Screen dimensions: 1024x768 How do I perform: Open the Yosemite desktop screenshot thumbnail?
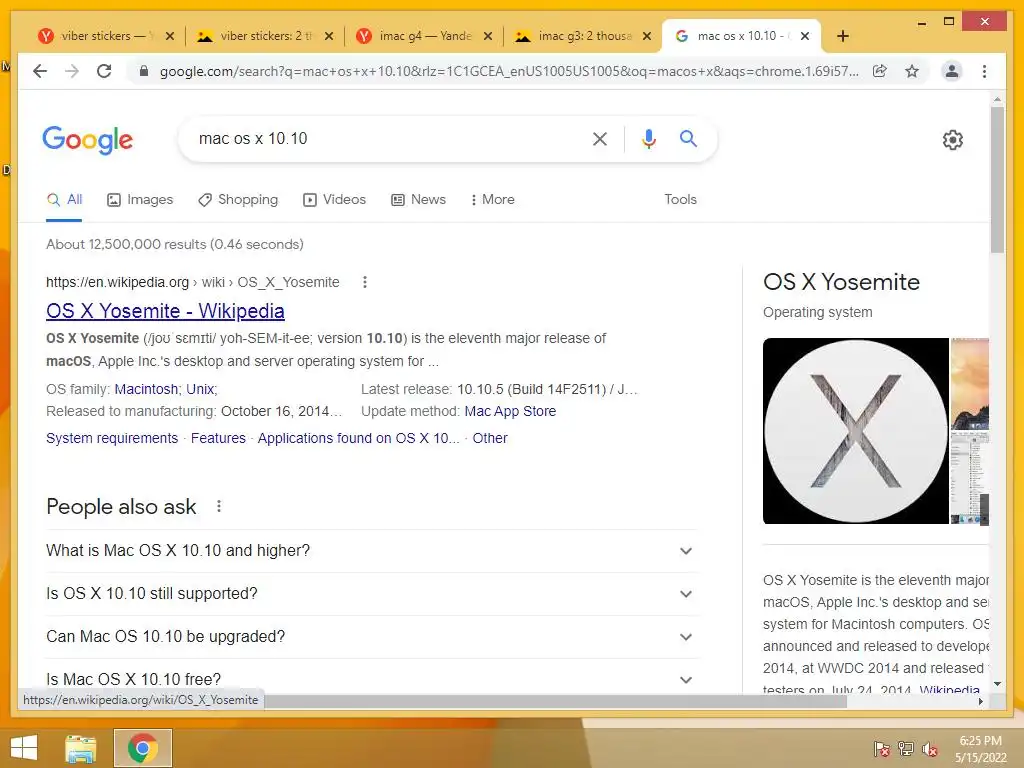click(970, 383)
